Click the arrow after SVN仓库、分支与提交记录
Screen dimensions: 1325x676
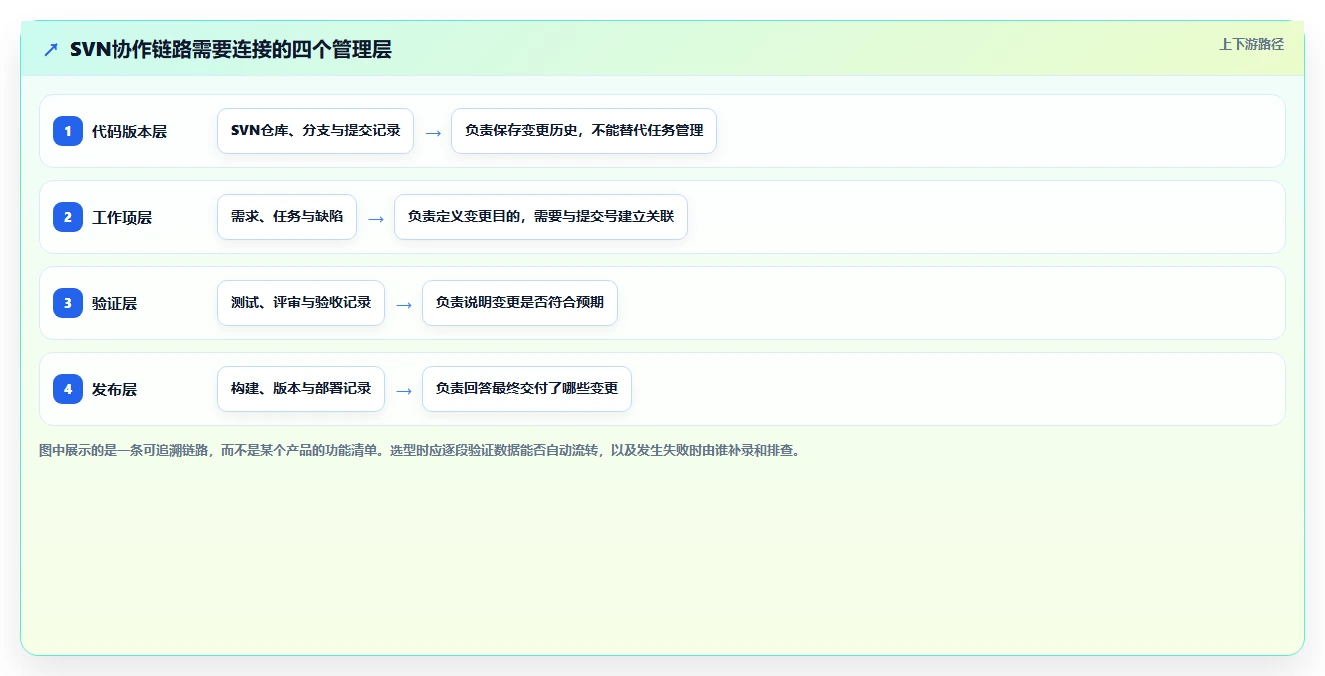pyautogui.click(x=433, y=132)
